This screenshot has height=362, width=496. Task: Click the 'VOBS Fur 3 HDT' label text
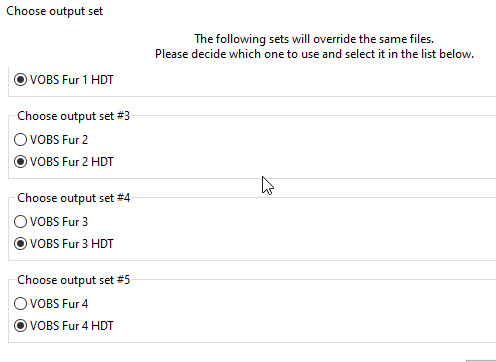point(72,244)
